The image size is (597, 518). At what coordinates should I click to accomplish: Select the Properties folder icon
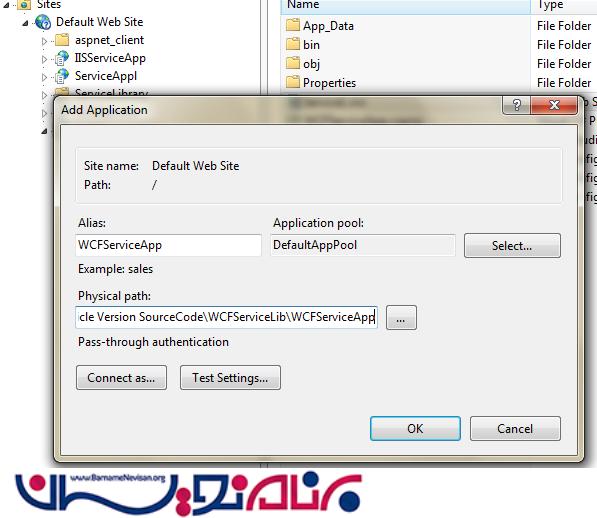(293, 82)
